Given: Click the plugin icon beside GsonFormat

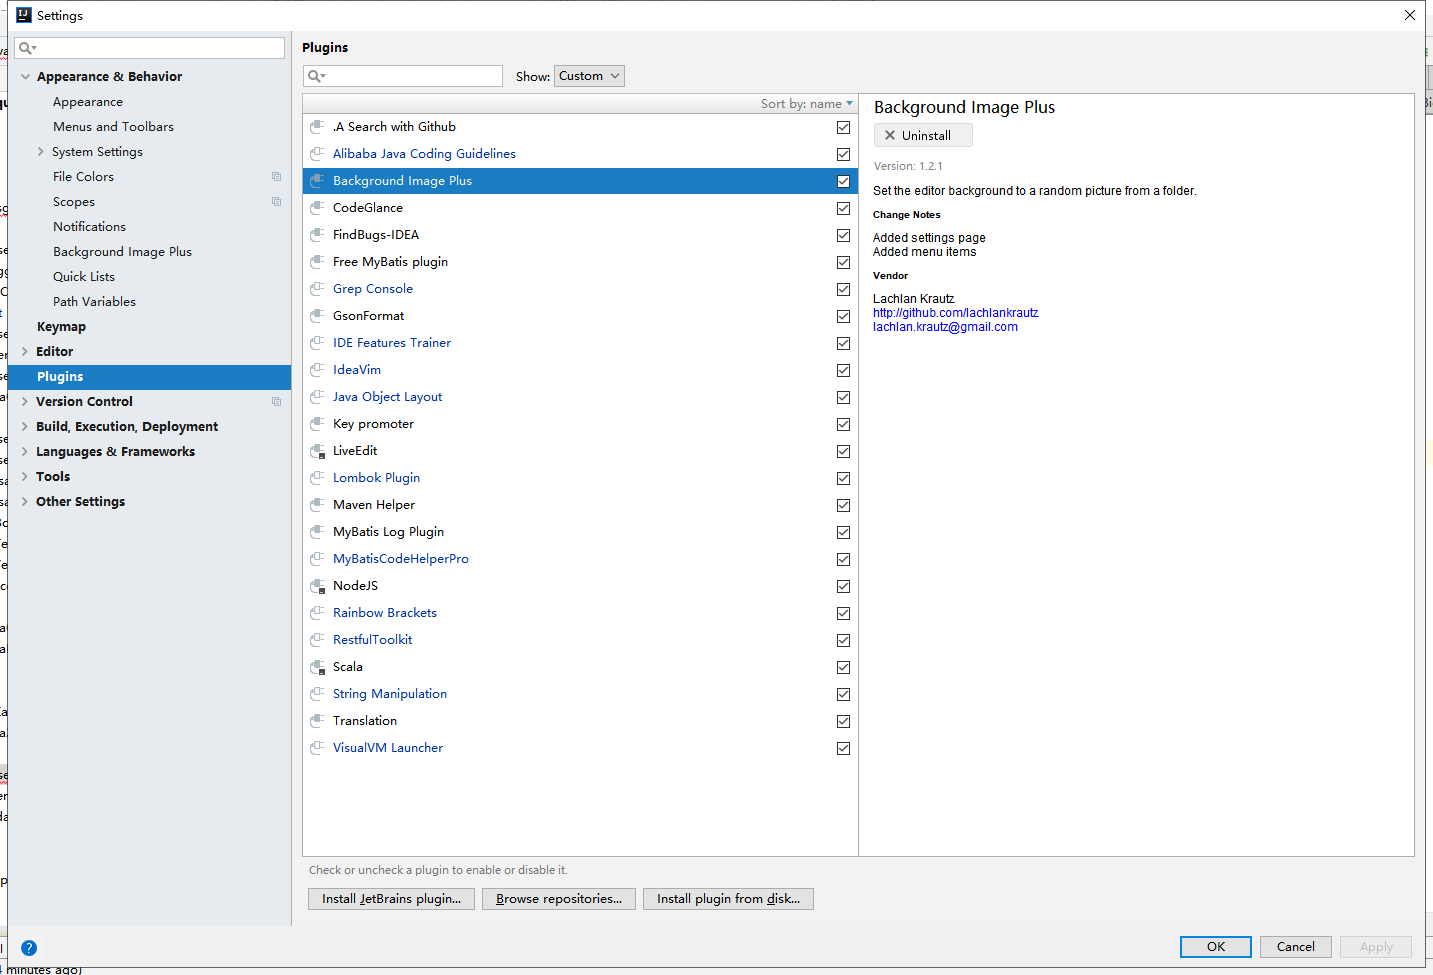Looking at the screenshot, I should [317, 316].
